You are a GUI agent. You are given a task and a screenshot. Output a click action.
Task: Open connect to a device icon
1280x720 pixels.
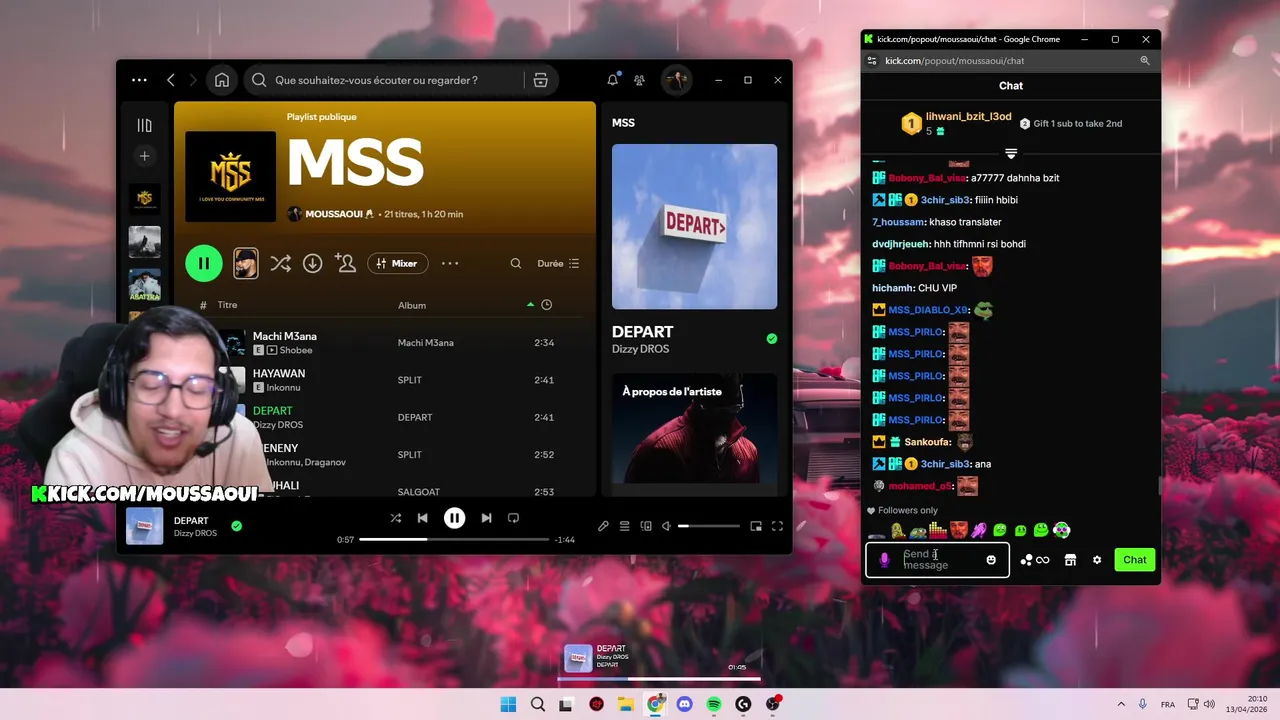pyautogui.click(x=646, y=526)
